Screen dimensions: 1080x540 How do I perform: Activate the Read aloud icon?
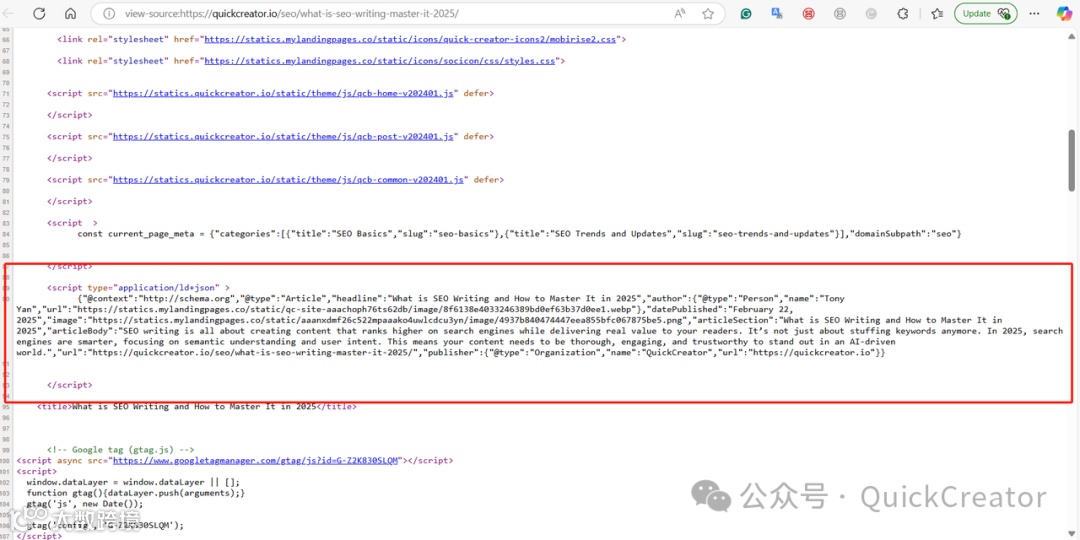click(680, 14)
